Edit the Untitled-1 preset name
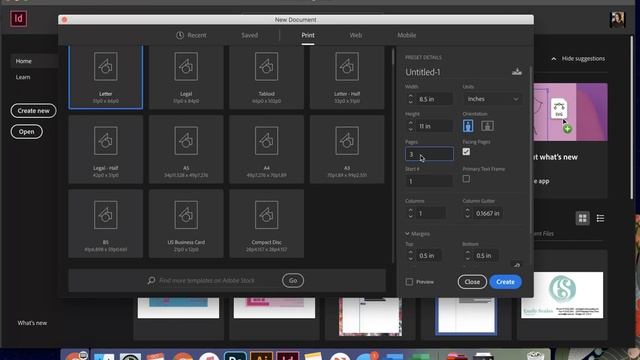 (423, 72)
